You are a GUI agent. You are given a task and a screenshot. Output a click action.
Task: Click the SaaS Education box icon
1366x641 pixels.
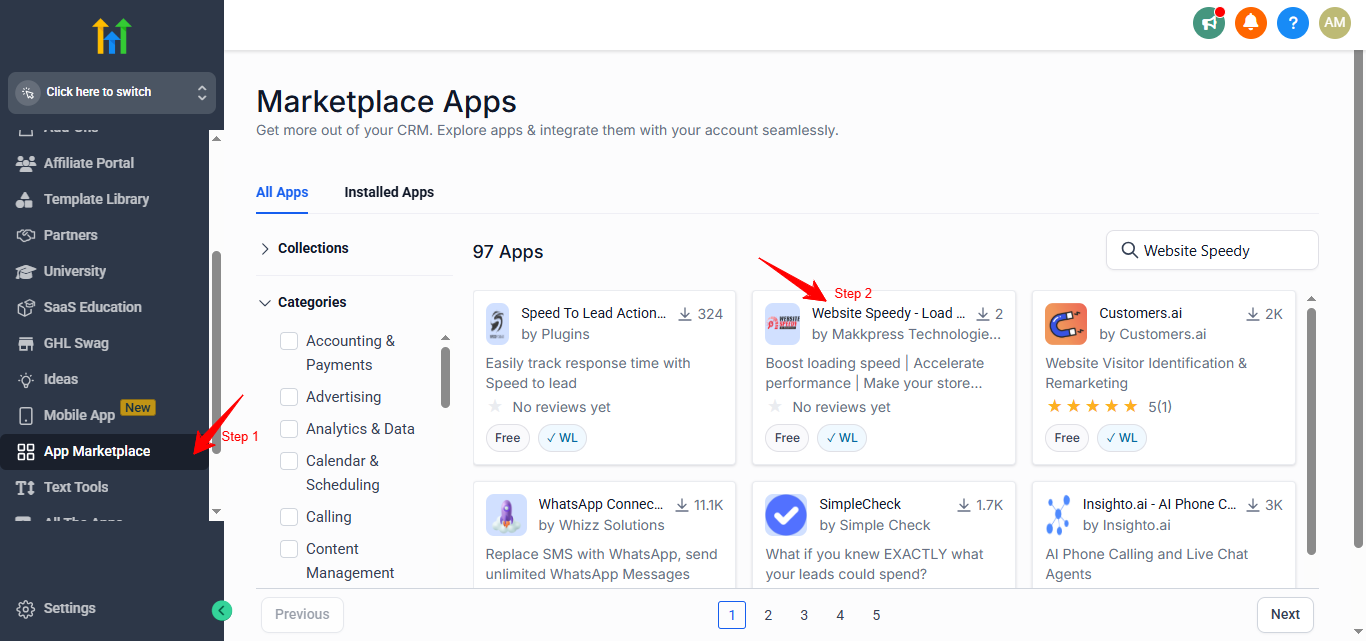tap(26, 307)
